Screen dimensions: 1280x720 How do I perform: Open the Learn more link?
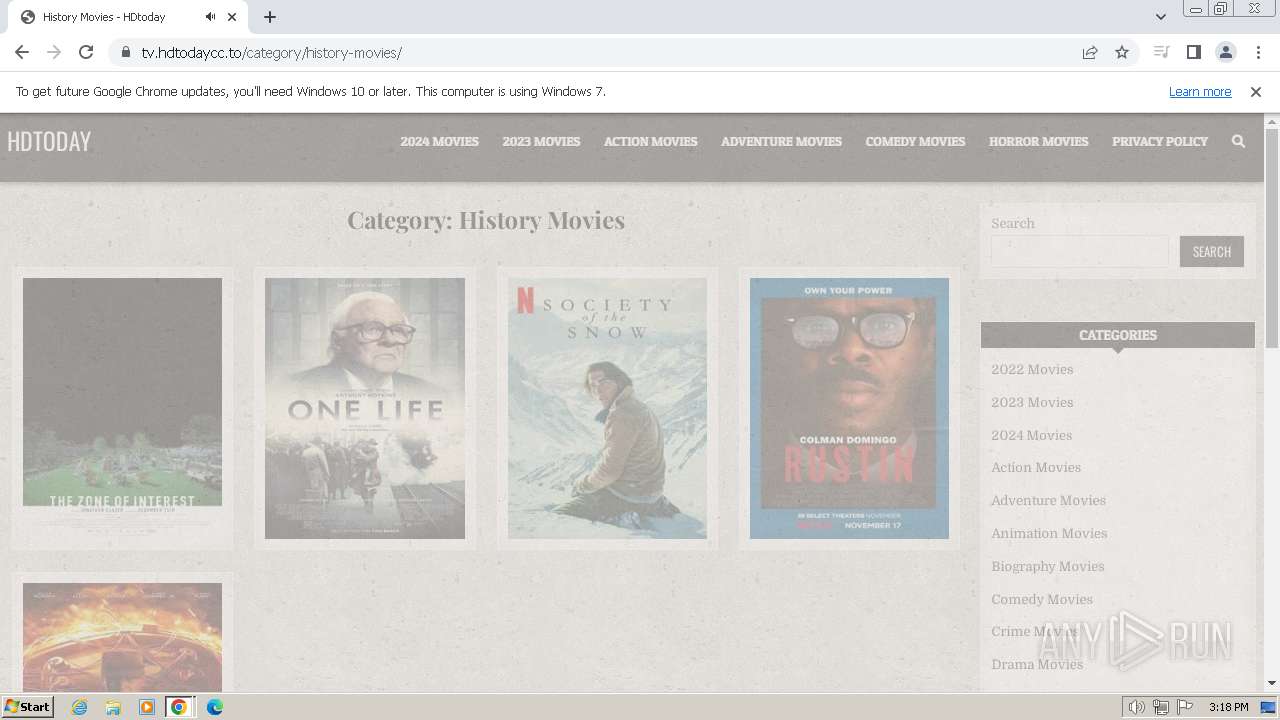(1200, 91)
